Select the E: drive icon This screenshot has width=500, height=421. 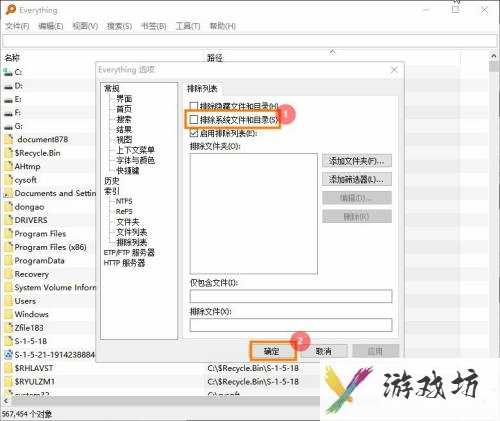point(8,99)
